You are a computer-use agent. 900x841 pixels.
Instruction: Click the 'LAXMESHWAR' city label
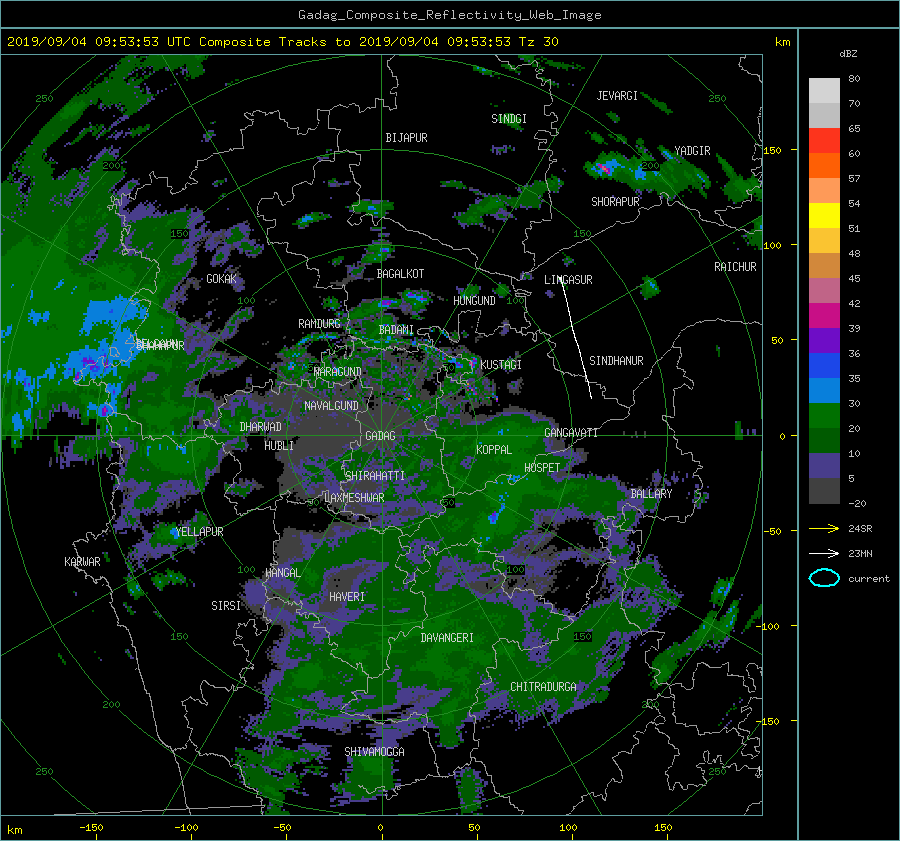354,498
